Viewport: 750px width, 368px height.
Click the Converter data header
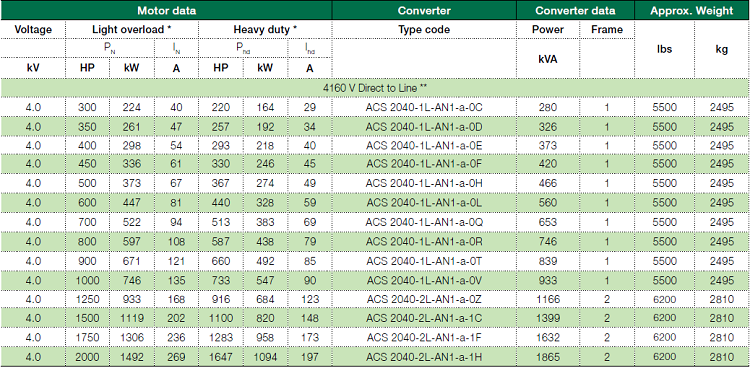(575, 11)
